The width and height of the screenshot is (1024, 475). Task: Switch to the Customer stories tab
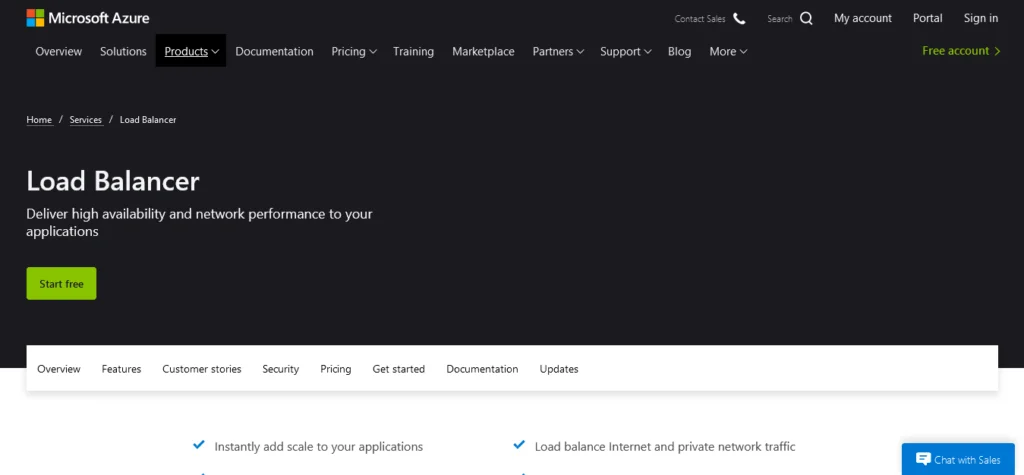click(x=202, y=369)
